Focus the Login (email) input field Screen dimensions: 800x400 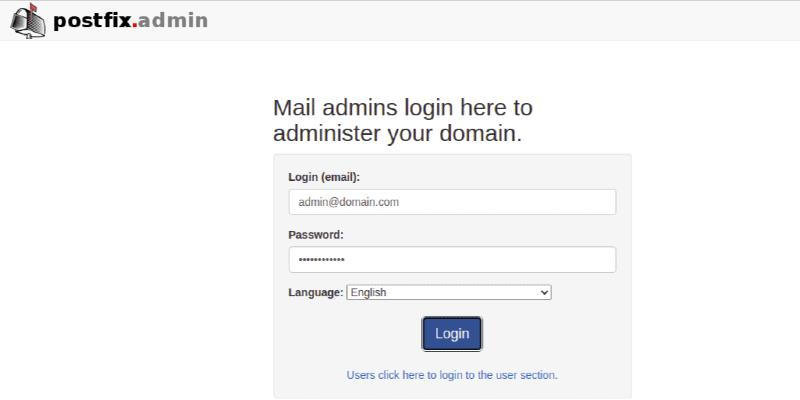click(x=452, y=201)
